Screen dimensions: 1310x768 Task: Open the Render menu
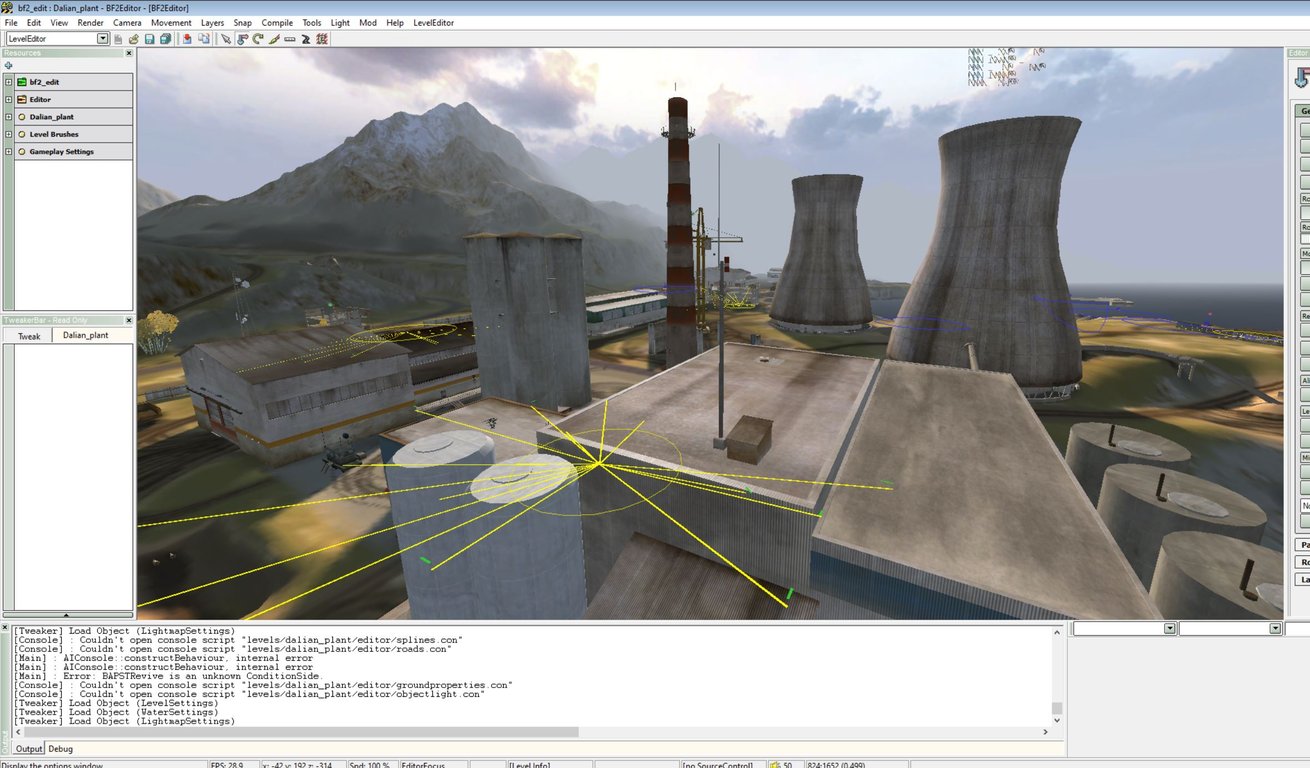[90, 22]
